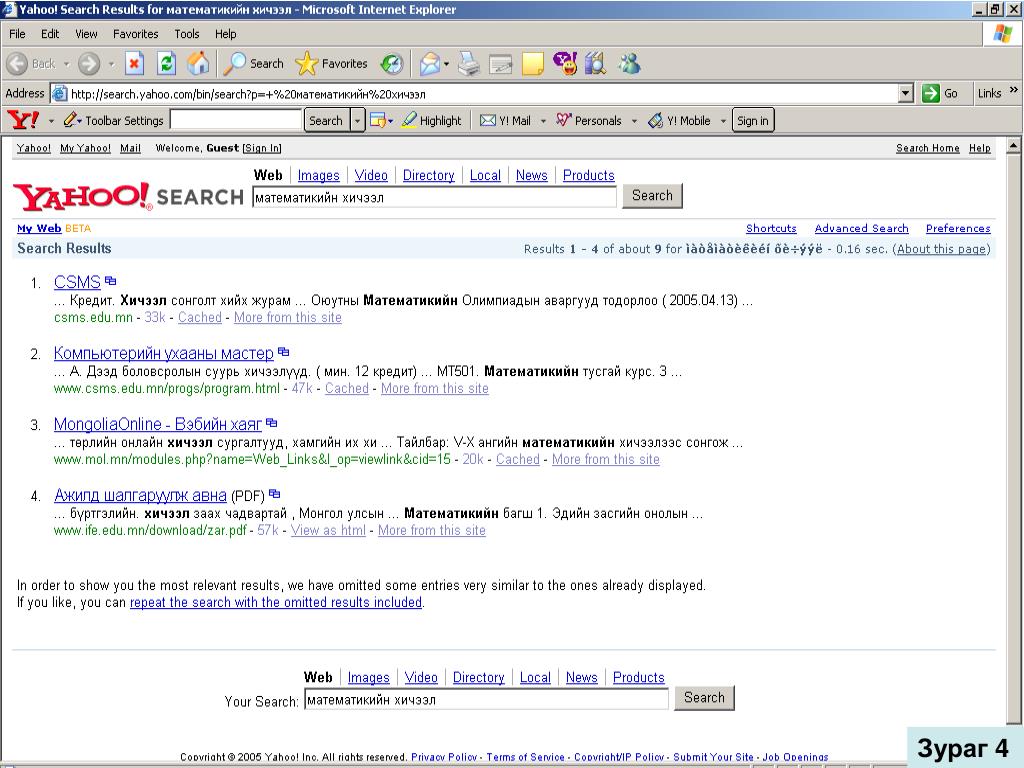Expand the Links bar chevron
1024x768 pixels.
(1014, 90)
